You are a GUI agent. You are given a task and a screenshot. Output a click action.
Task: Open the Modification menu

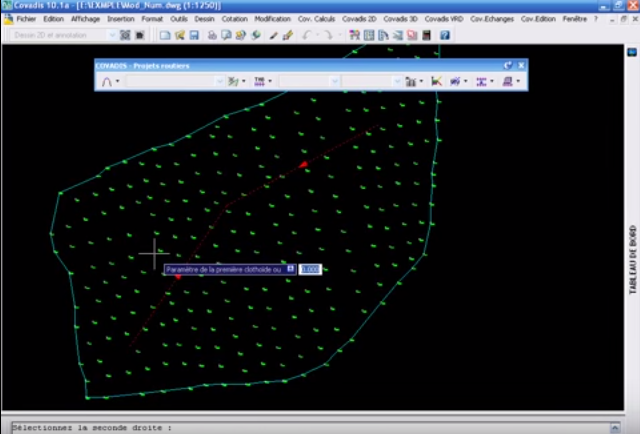[x=272, y=19]
